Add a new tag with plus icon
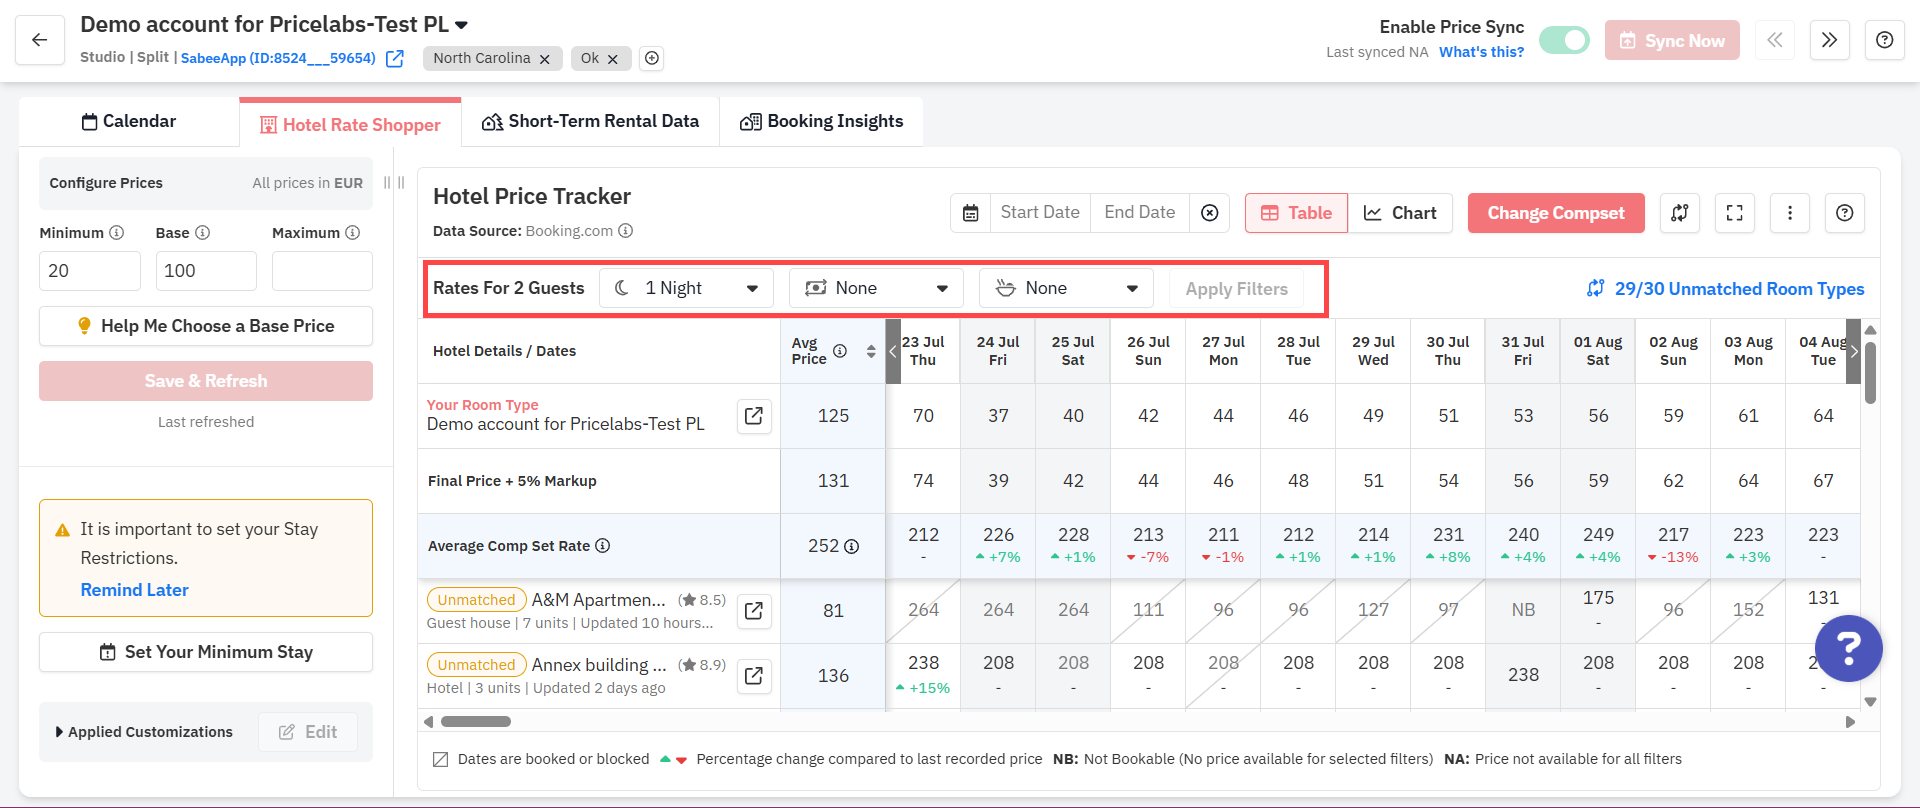Image resolution: width=1920 pixels, height=808 pixels. coord(652,58)
